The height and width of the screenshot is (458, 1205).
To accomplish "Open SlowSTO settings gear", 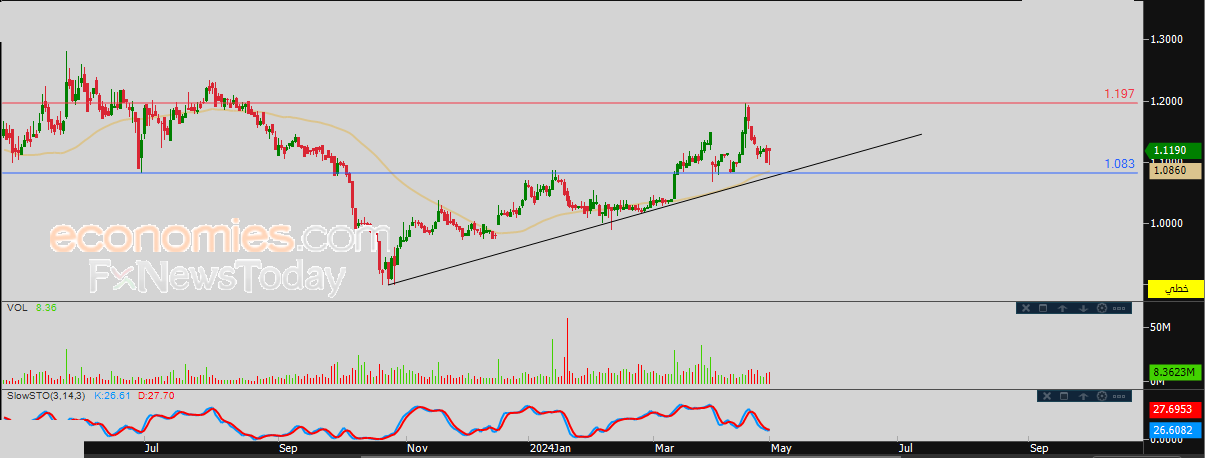I will click(1102, 396).
